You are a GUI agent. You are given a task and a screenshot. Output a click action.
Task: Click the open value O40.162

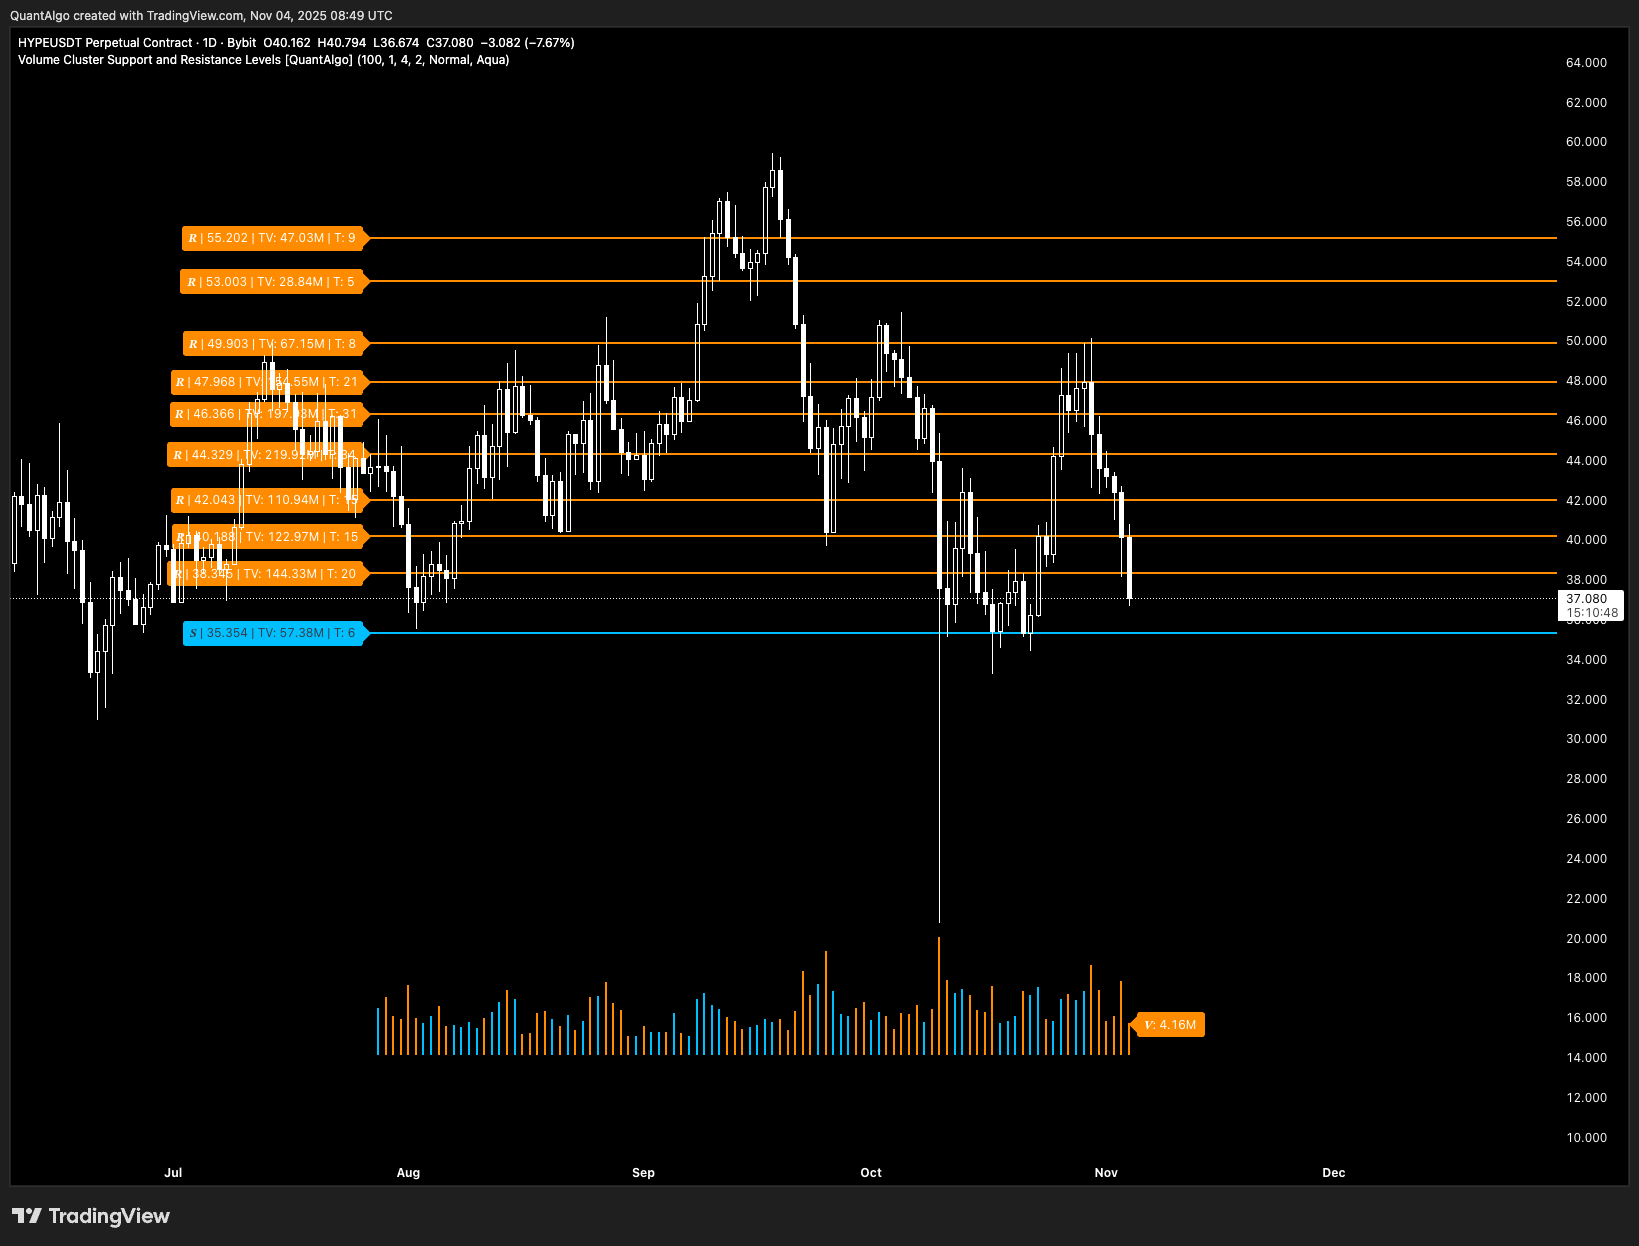coord(287,43)
